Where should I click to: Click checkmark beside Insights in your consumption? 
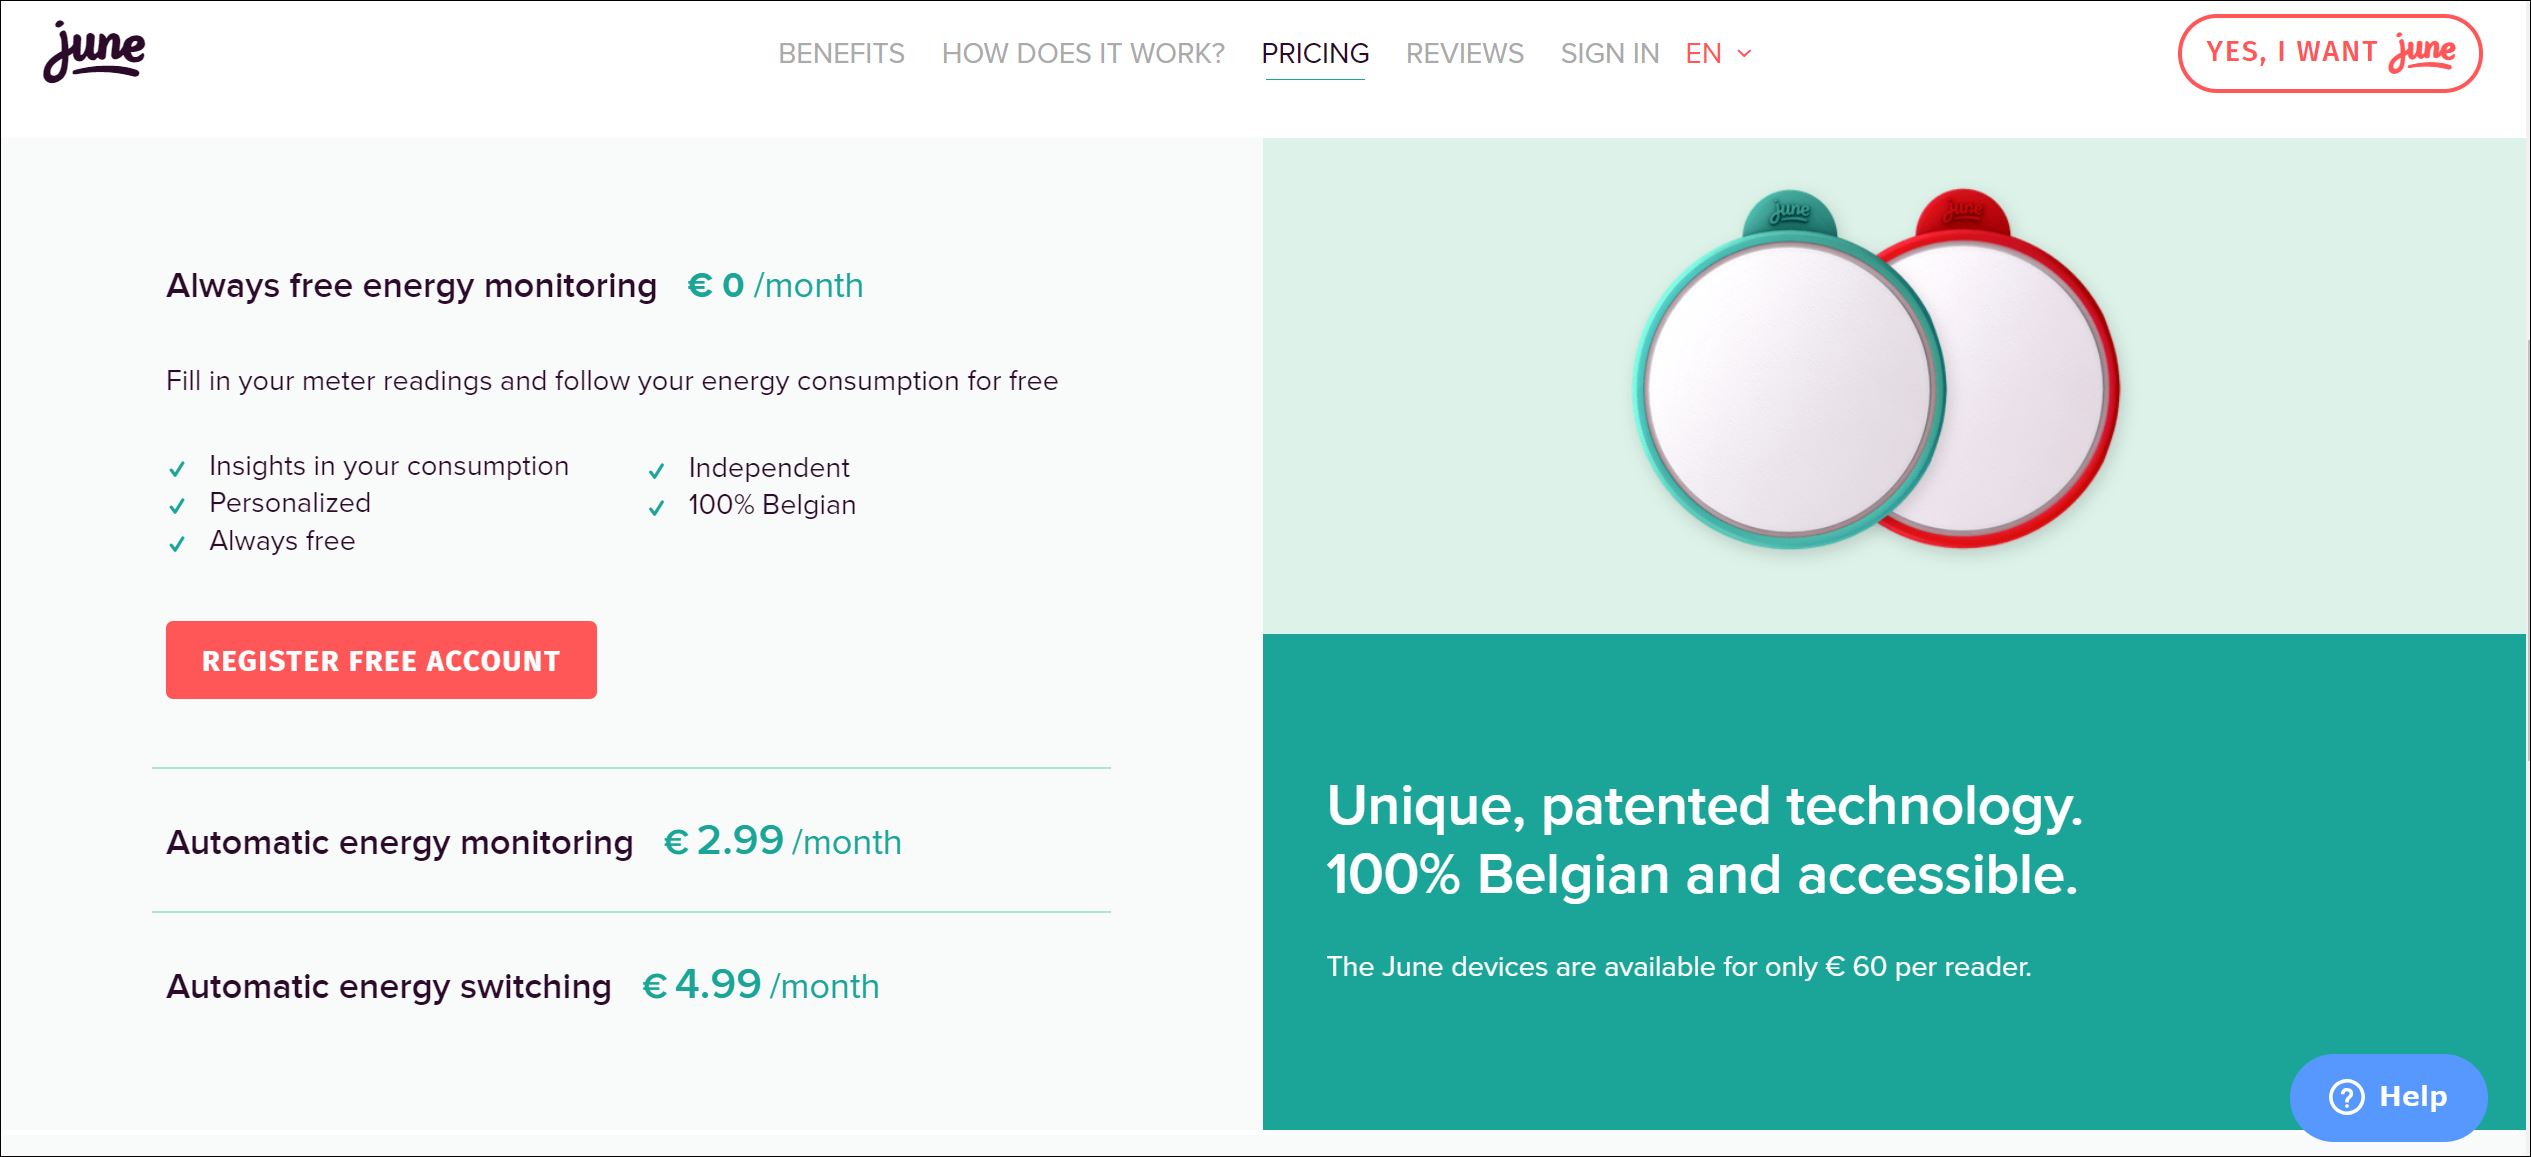click(177, 469)
